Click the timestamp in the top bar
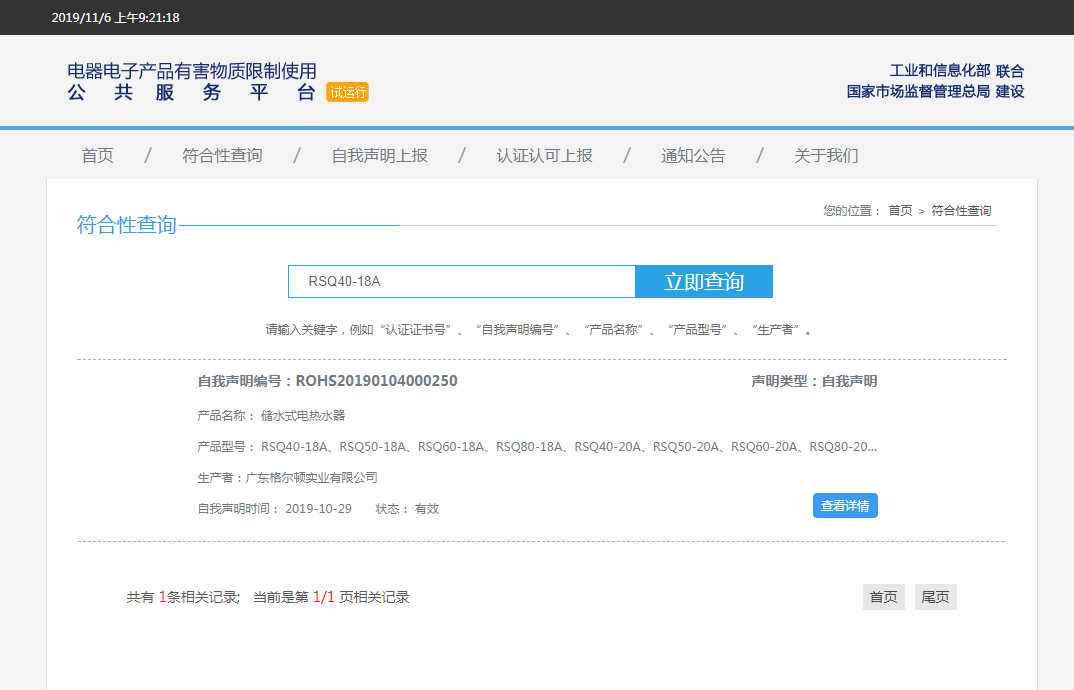Image resolution: width=1074 pixels, height=690 pixels. pos(116,18)
